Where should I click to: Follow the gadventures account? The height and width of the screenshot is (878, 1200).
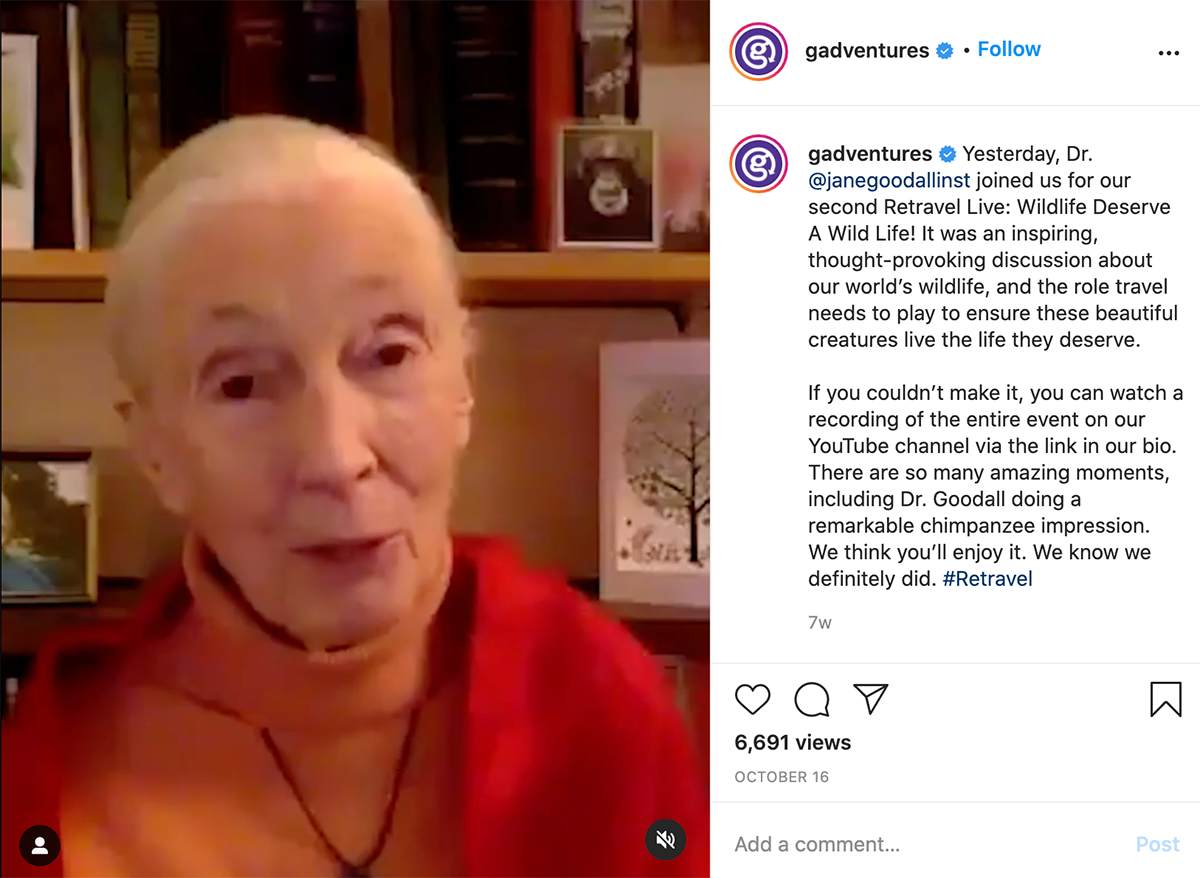pyautogui.click(x=1009, y=49)
